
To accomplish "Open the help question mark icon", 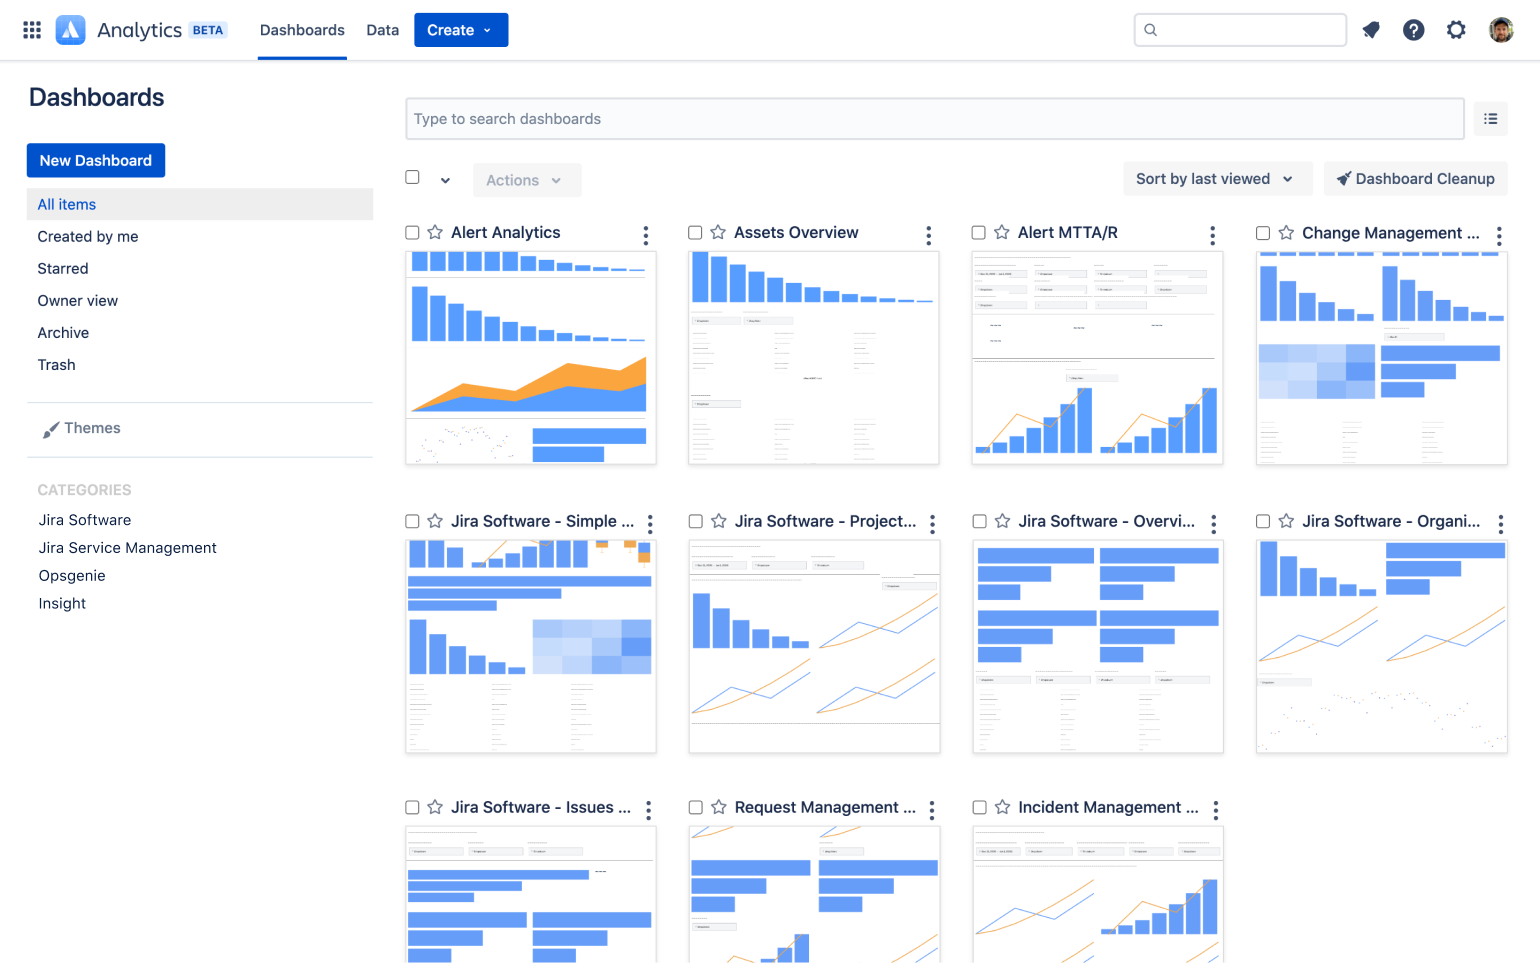I will point(1413,30).
